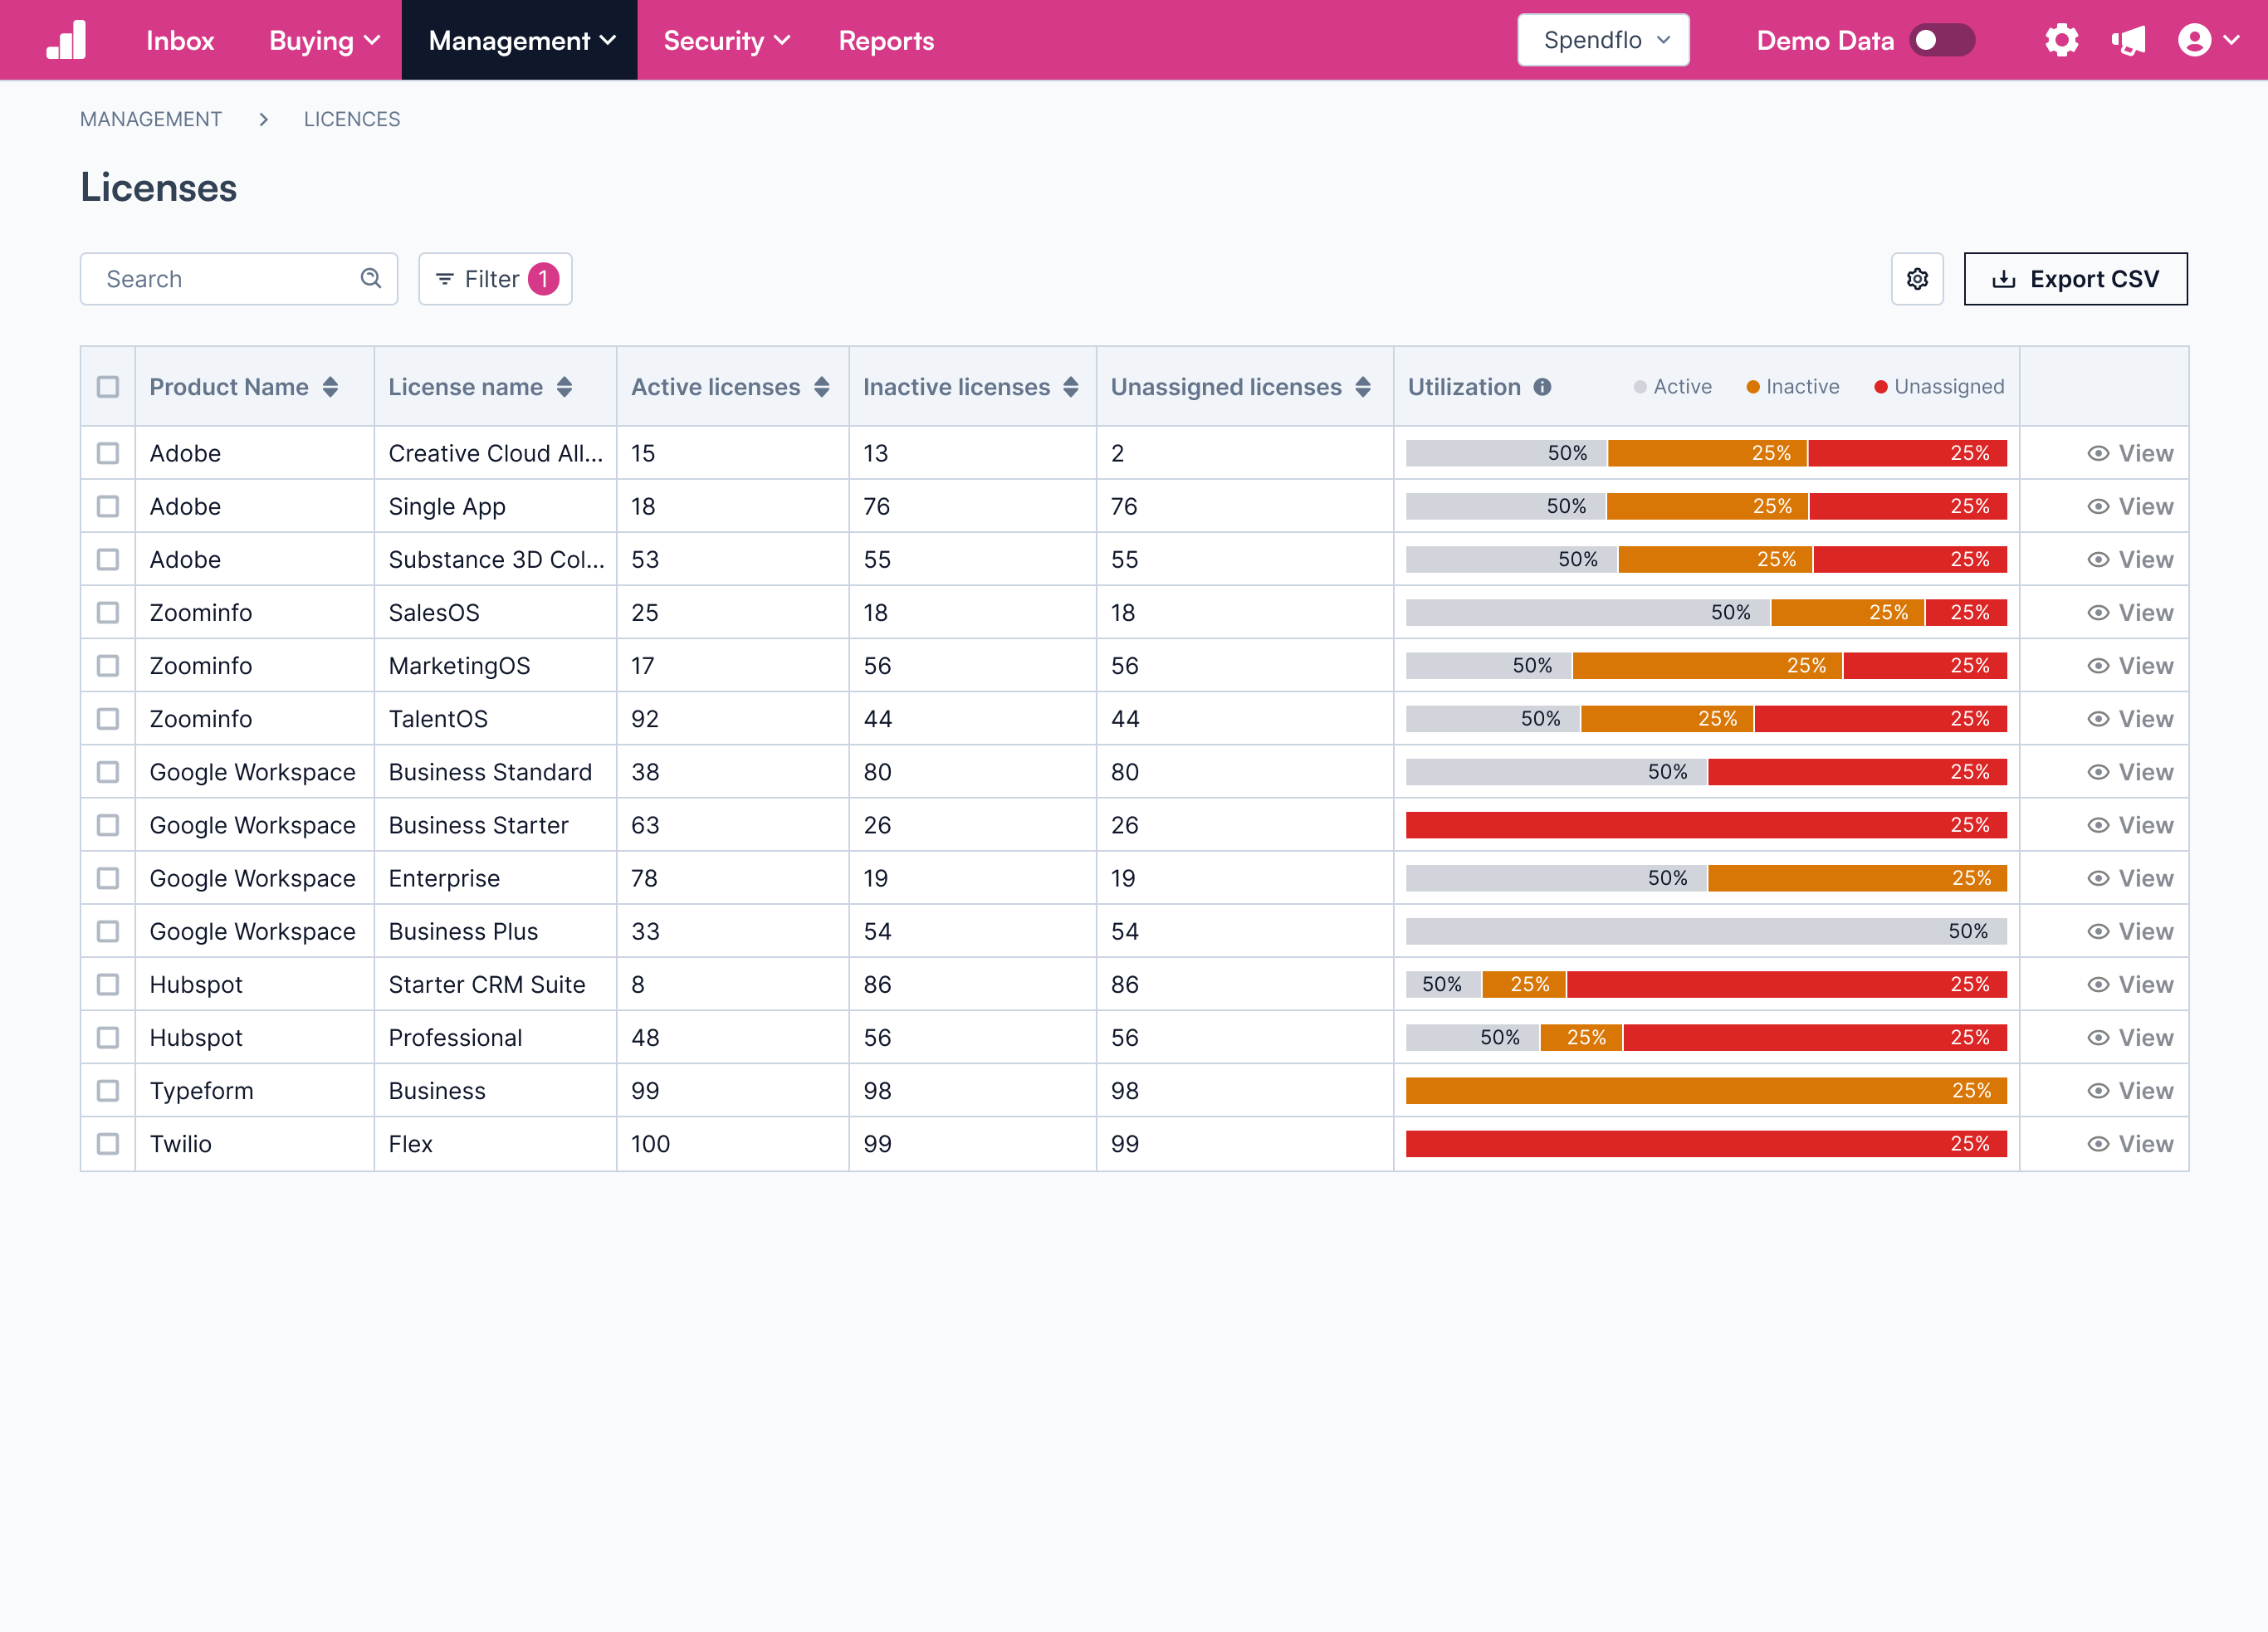Check the select-all header checkbox
Screen dimensions: 2268x1632
pos(108,387)
